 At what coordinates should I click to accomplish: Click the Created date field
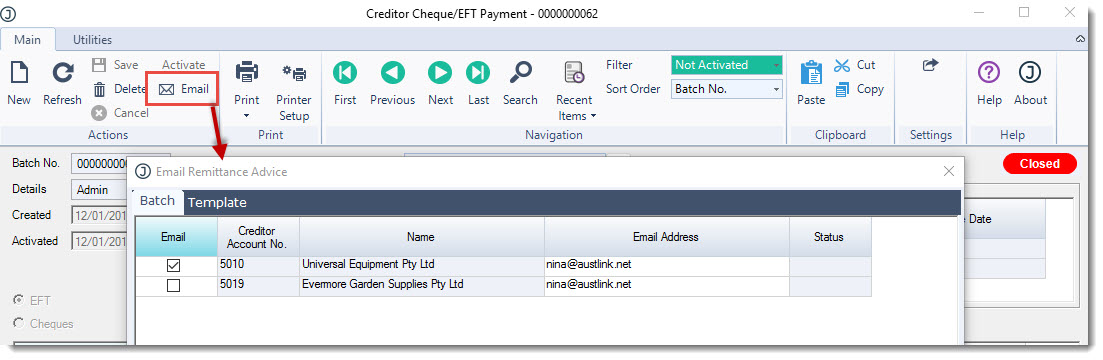point(99,215)
